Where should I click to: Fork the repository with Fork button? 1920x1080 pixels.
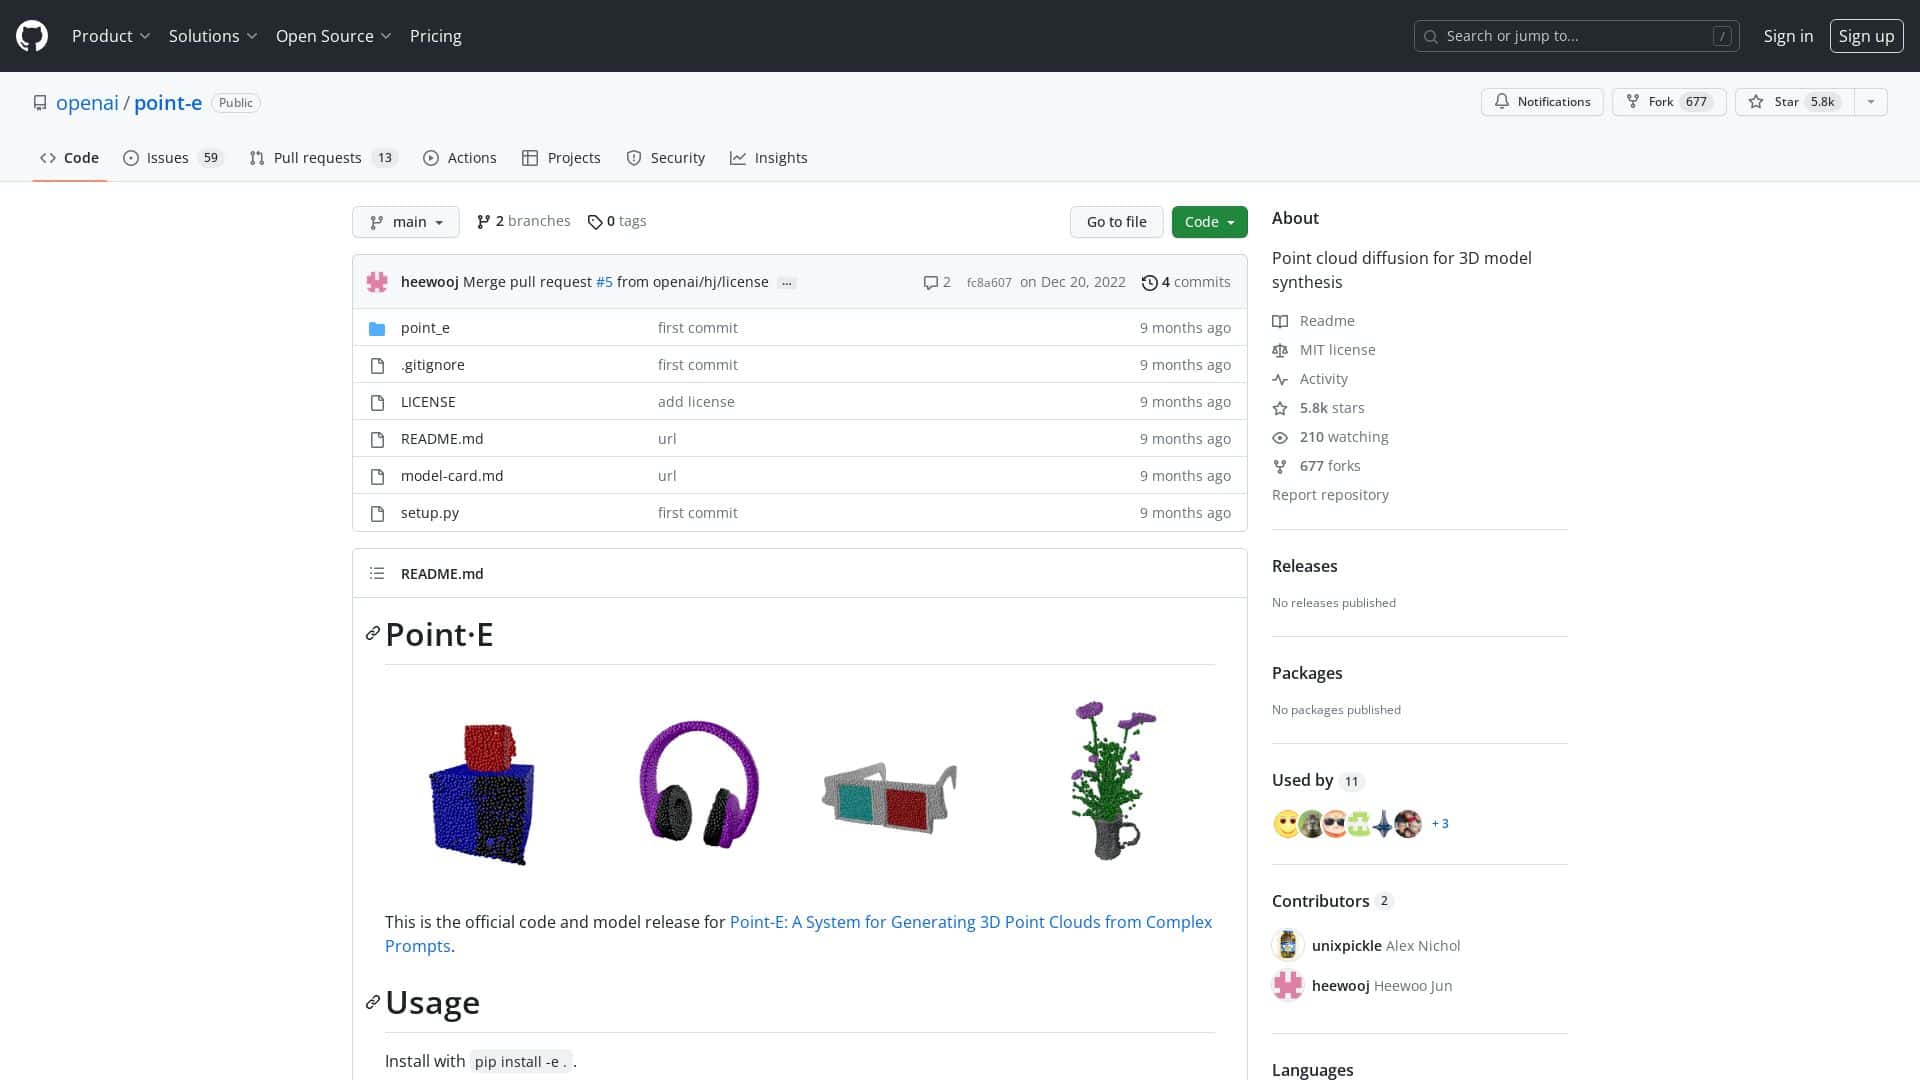[1669, 102]
